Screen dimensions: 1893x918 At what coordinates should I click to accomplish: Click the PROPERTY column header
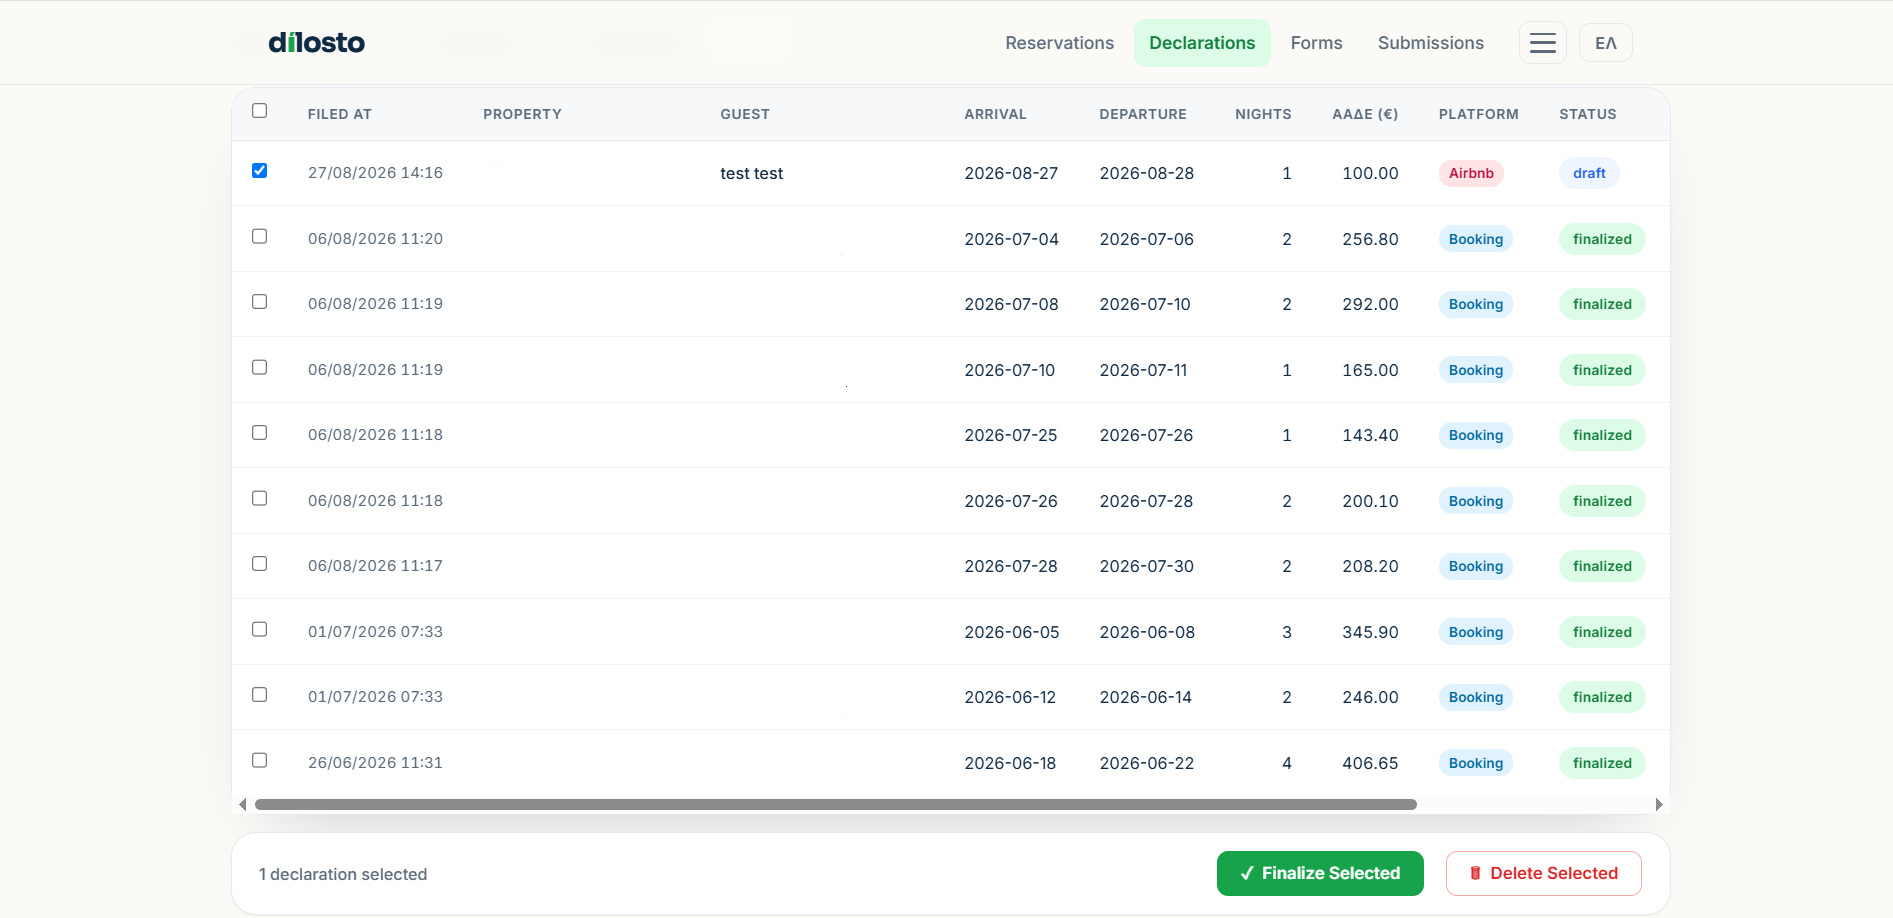click(x=522, y=114)
